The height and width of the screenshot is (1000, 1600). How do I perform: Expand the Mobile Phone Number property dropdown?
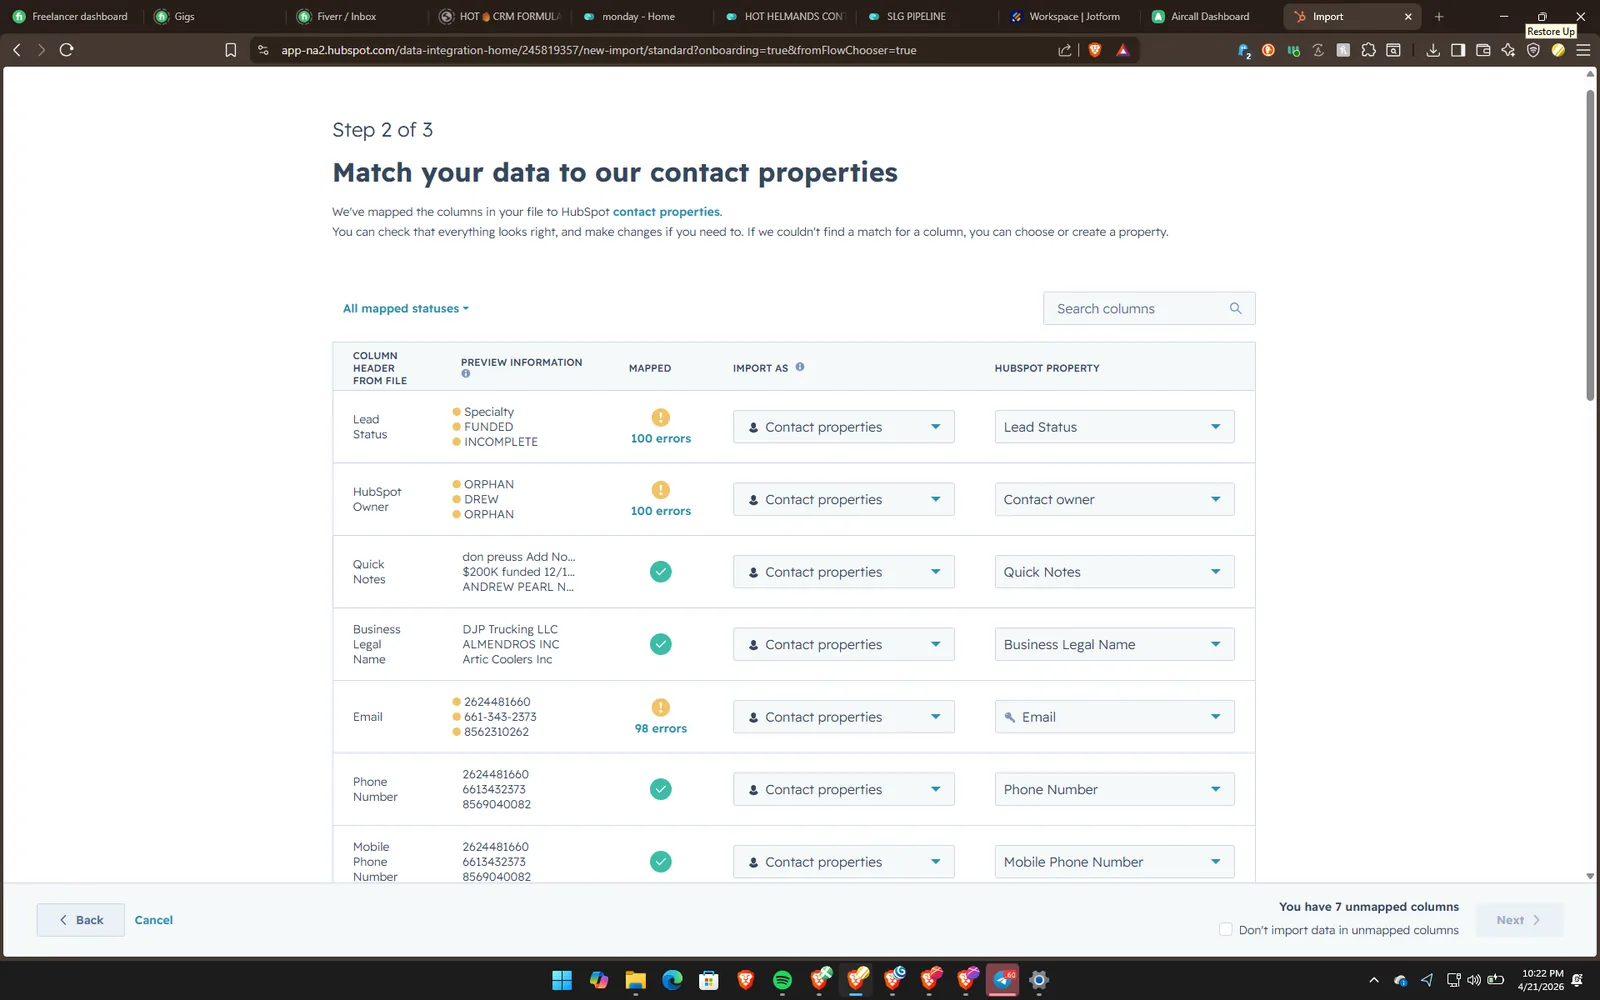pos(1114,862)
